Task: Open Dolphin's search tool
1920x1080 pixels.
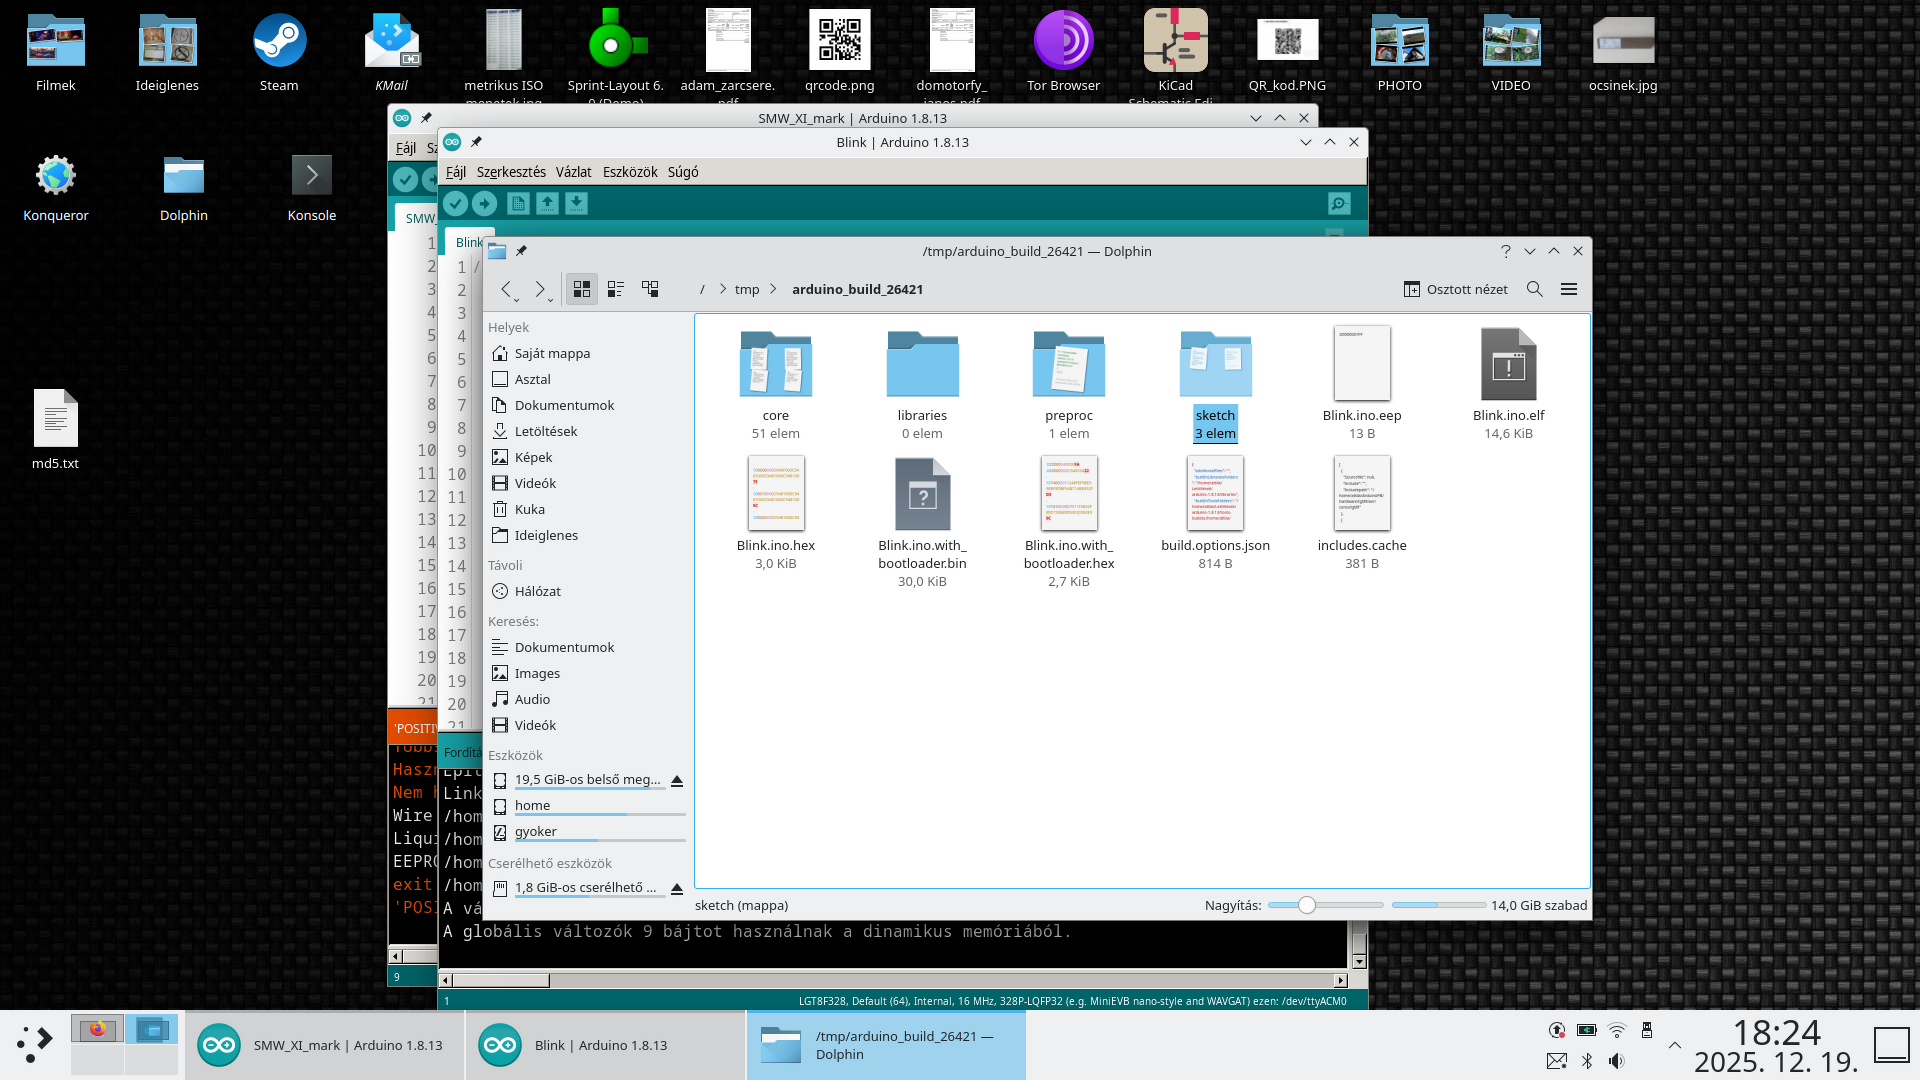Action: pyautogui.click(x=1535, y=289)
